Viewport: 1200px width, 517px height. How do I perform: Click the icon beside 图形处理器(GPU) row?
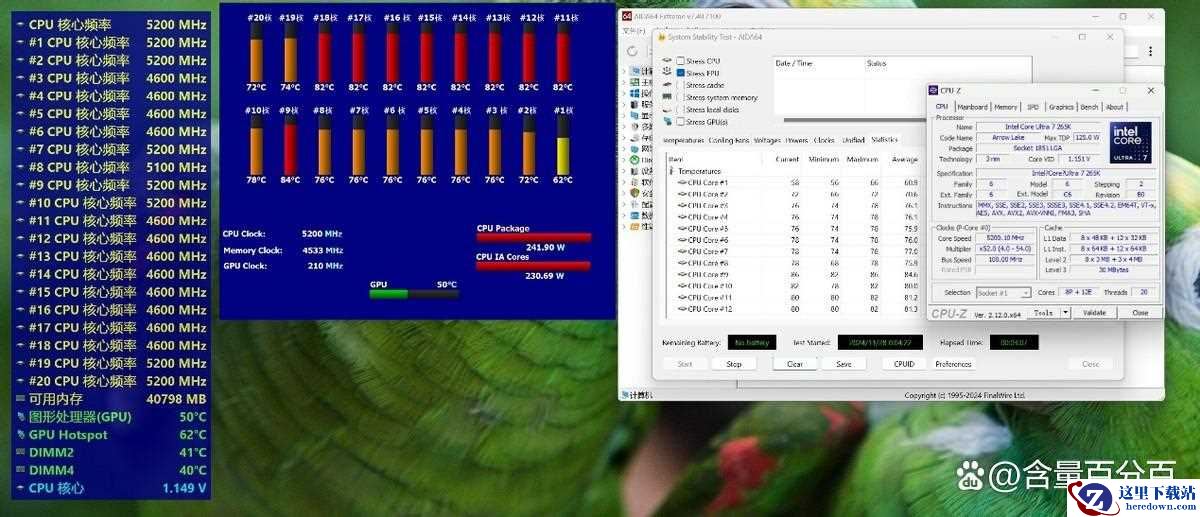(20, 417)
